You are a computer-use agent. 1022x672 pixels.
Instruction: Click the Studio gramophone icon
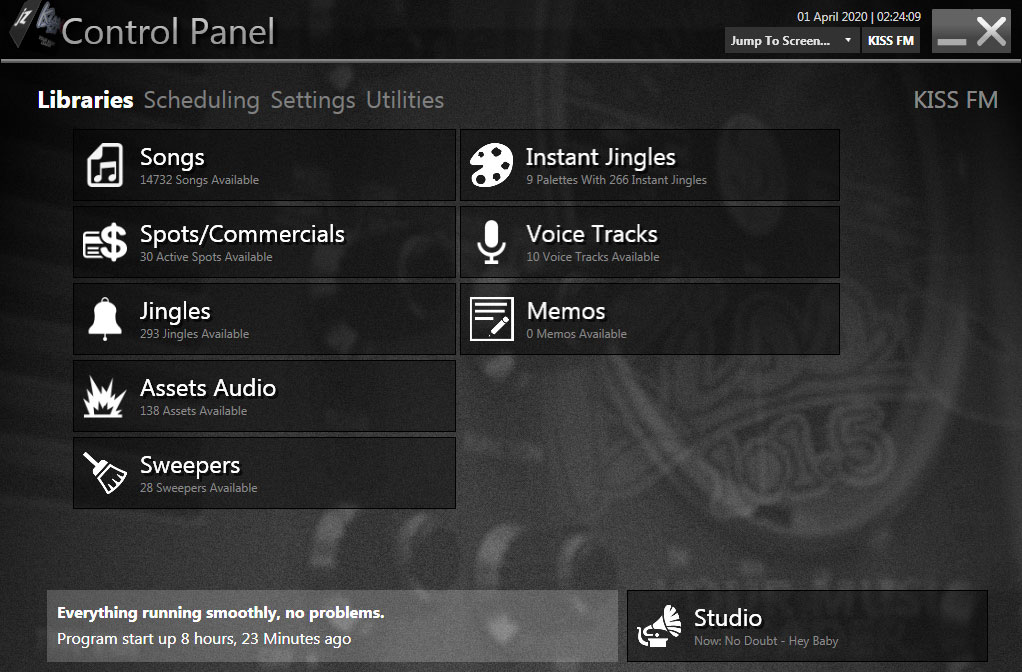659,626
